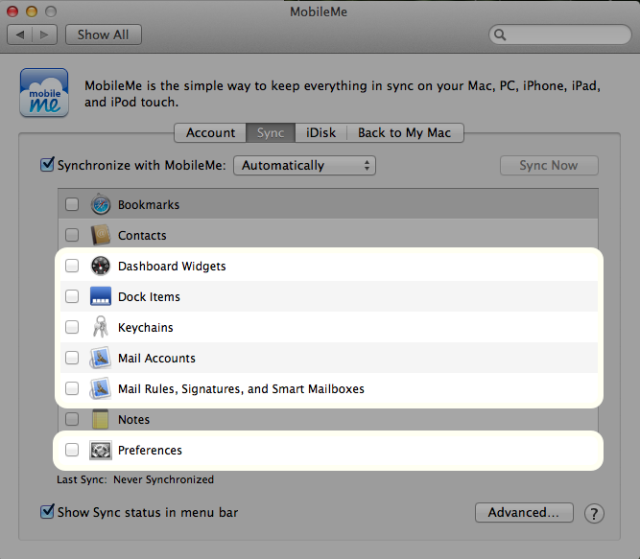Check the Notes sync box
This screenshot has width=640, height=559.
click(72, 419)
